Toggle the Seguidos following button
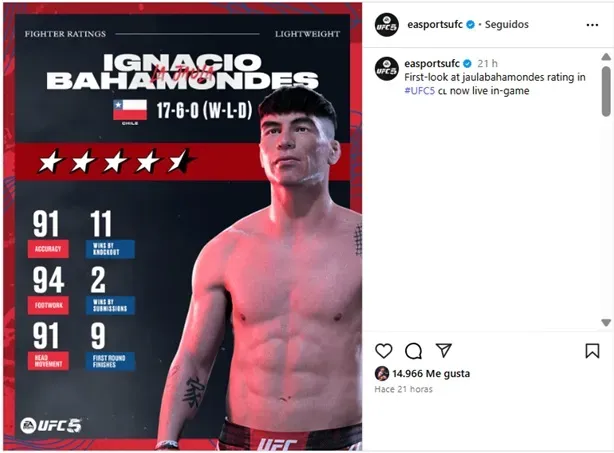614x453 pixels. click(507, 24)
